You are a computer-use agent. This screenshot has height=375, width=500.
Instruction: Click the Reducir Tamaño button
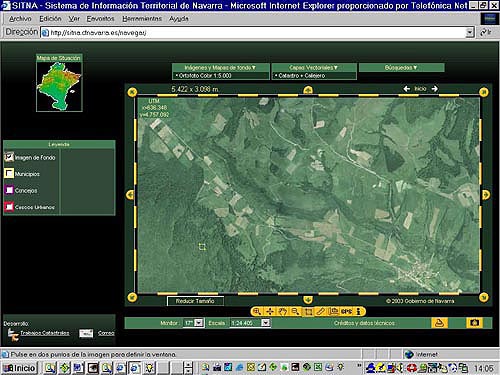(x=195, y=301)
